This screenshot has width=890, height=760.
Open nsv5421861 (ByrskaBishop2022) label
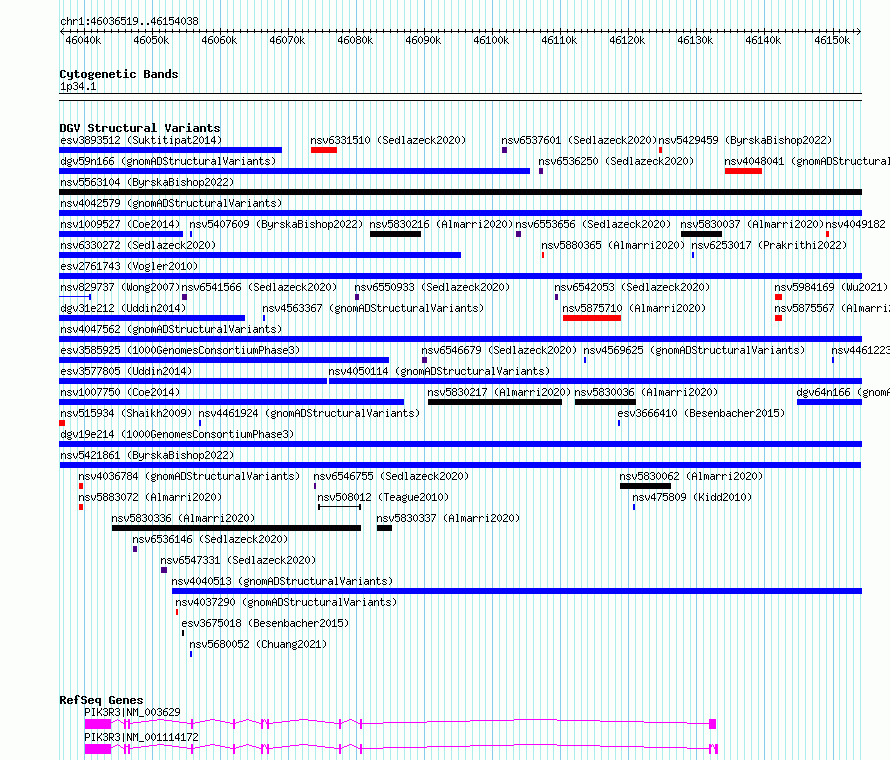(x=147, y=455)
